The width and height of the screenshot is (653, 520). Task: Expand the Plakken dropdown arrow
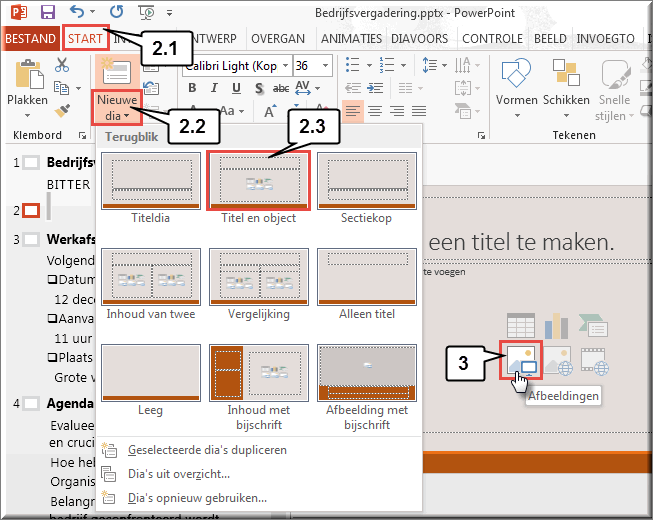click(x=27, y=115)
